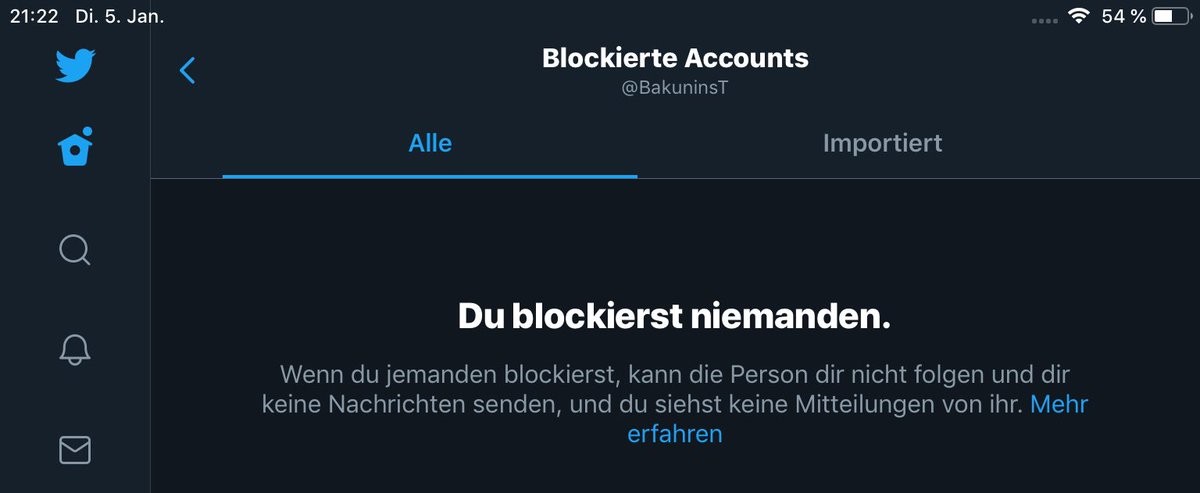Click the @BakuninsT account handle
1200x493 pixels.
[675, 88]
